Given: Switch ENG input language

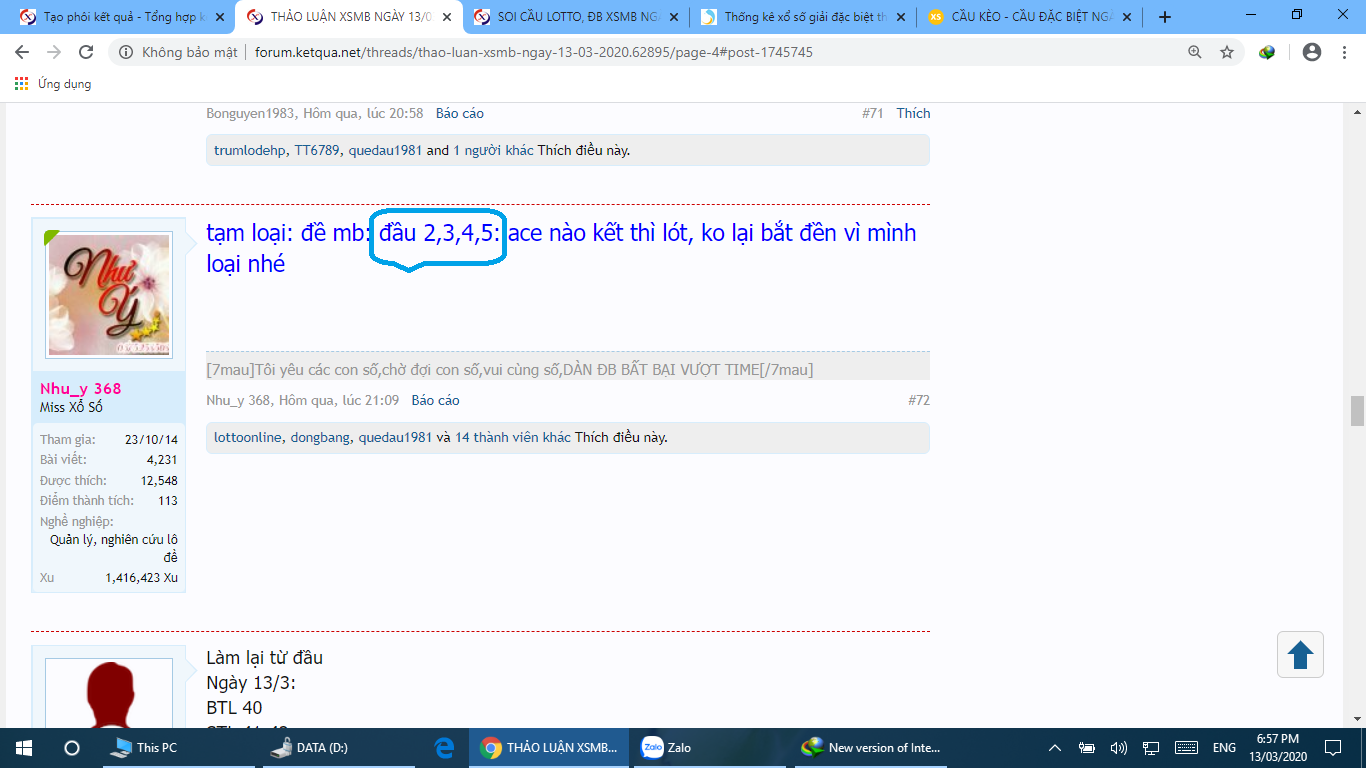Looking at the screenshot, I should point(1224,747).
